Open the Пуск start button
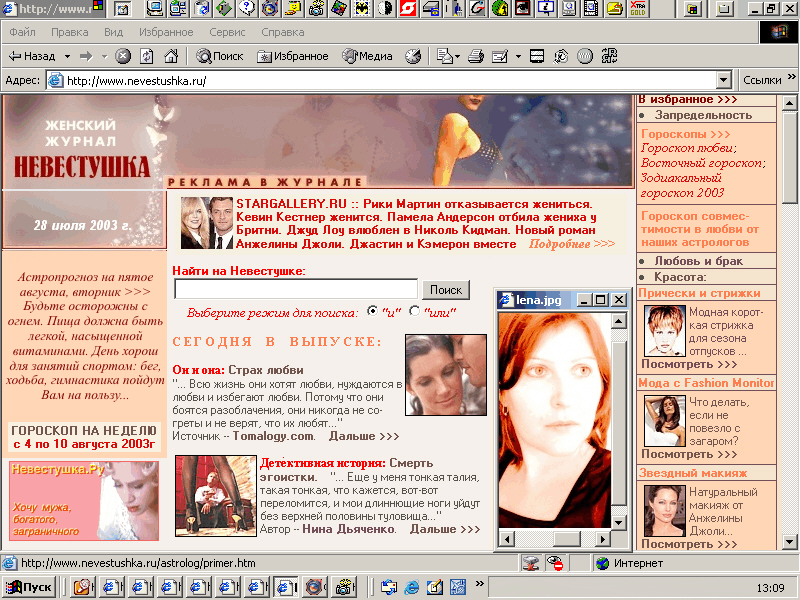Viewport: 800px width, 600px height. click(x=29, y=587)
